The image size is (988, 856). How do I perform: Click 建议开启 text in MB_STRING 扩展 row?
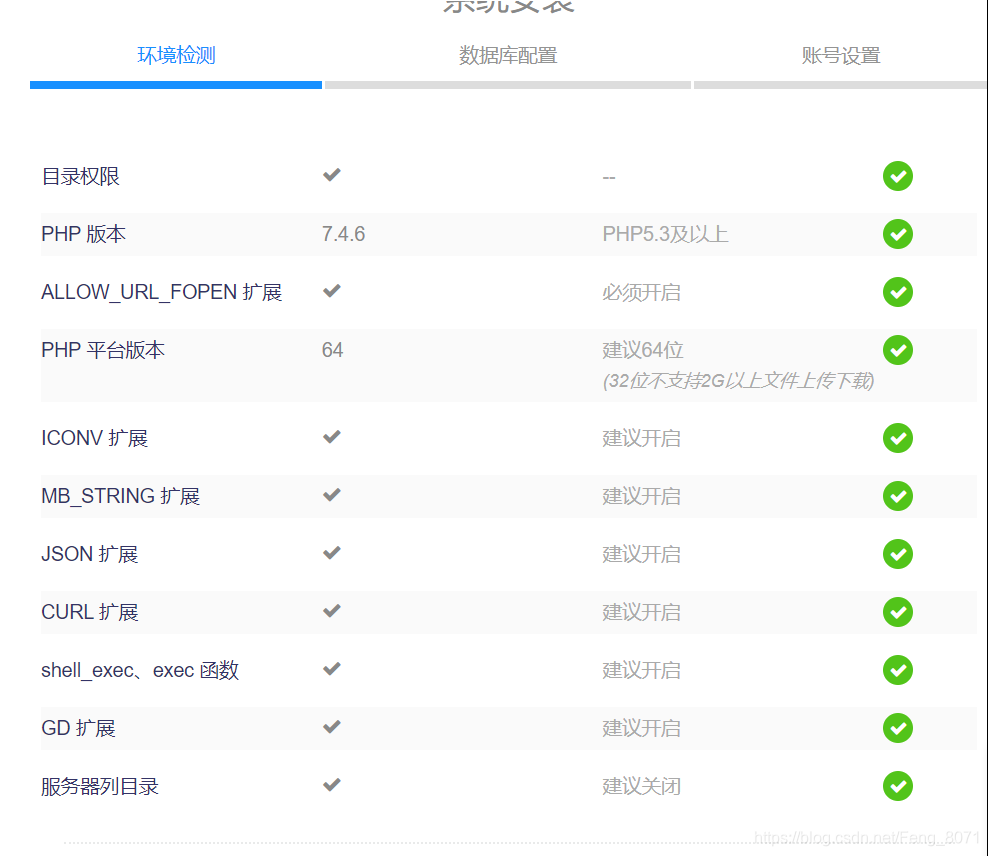[x=641, y=496]
